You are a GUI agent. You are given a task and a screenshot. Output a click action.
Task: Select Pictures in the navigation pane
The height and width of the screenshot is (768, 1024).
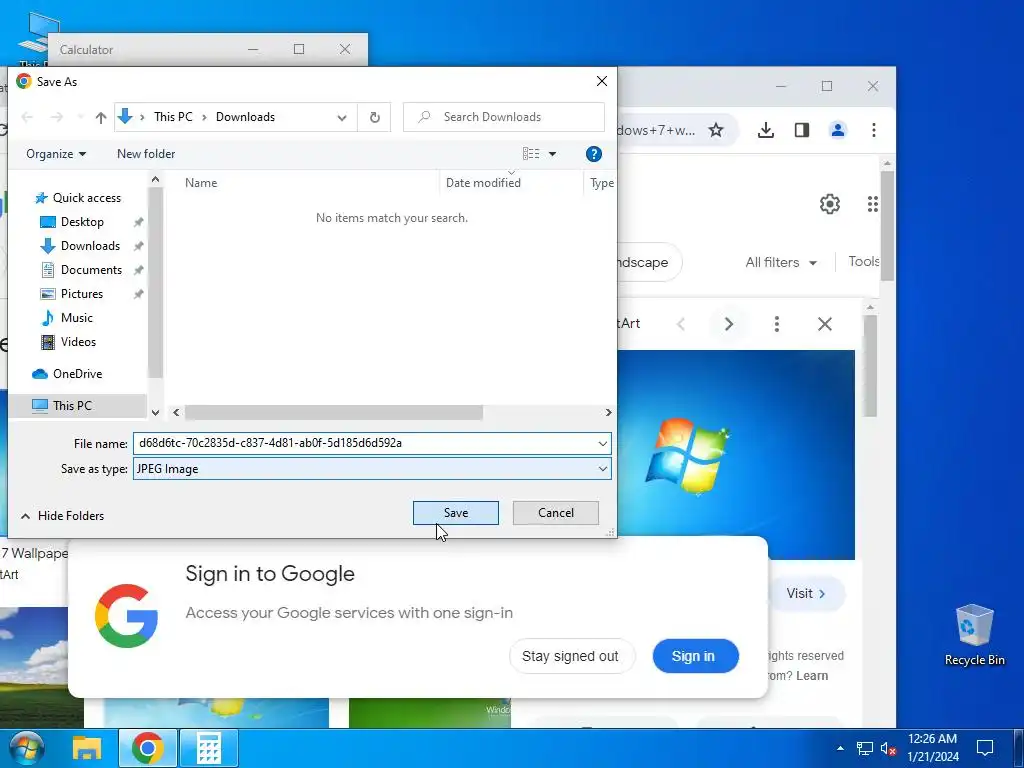click(x=82, y=294)
